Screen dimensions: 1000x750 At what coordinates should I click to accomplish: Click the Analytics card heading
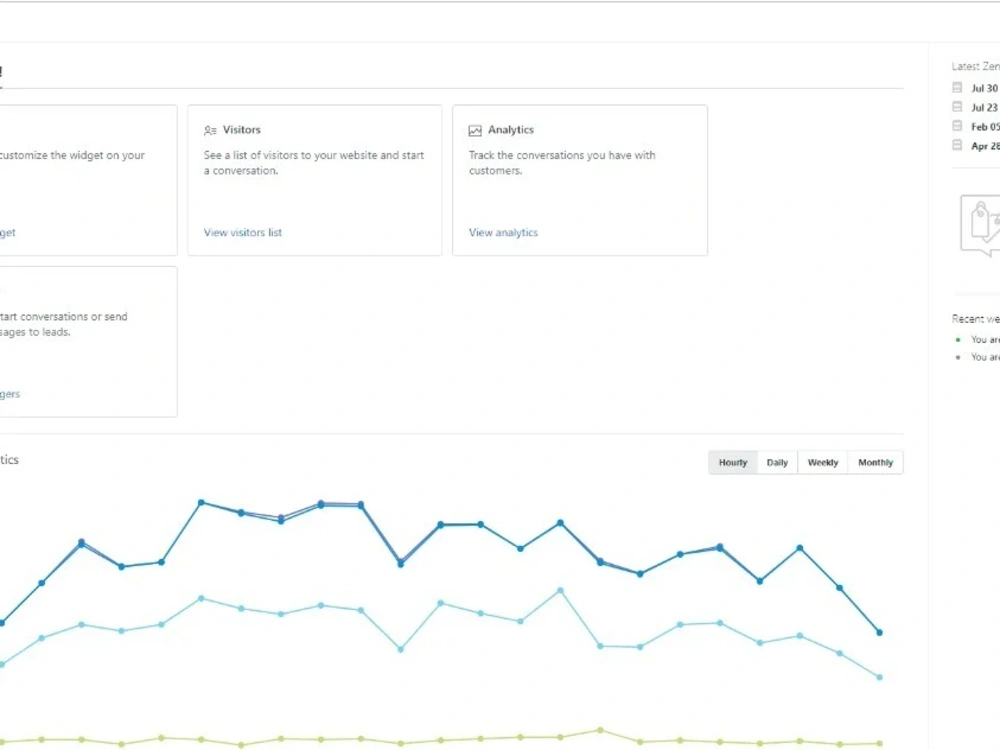coord(511,129)
